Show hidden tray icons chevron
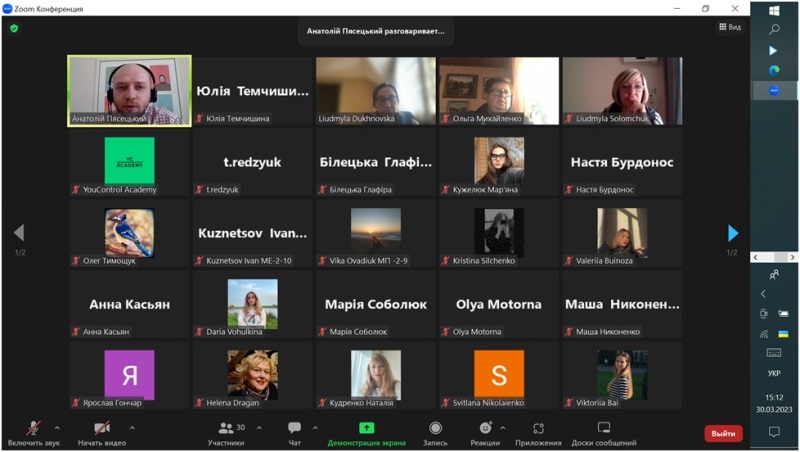800x452 pixels. pos(763,293)
